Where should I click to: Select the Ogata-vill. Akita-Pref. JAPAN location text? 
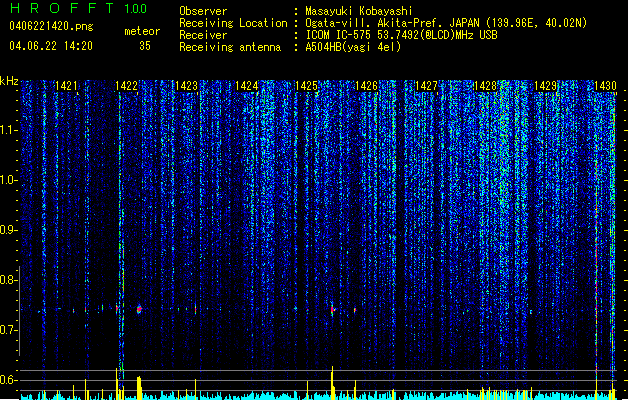click(446, 23)
